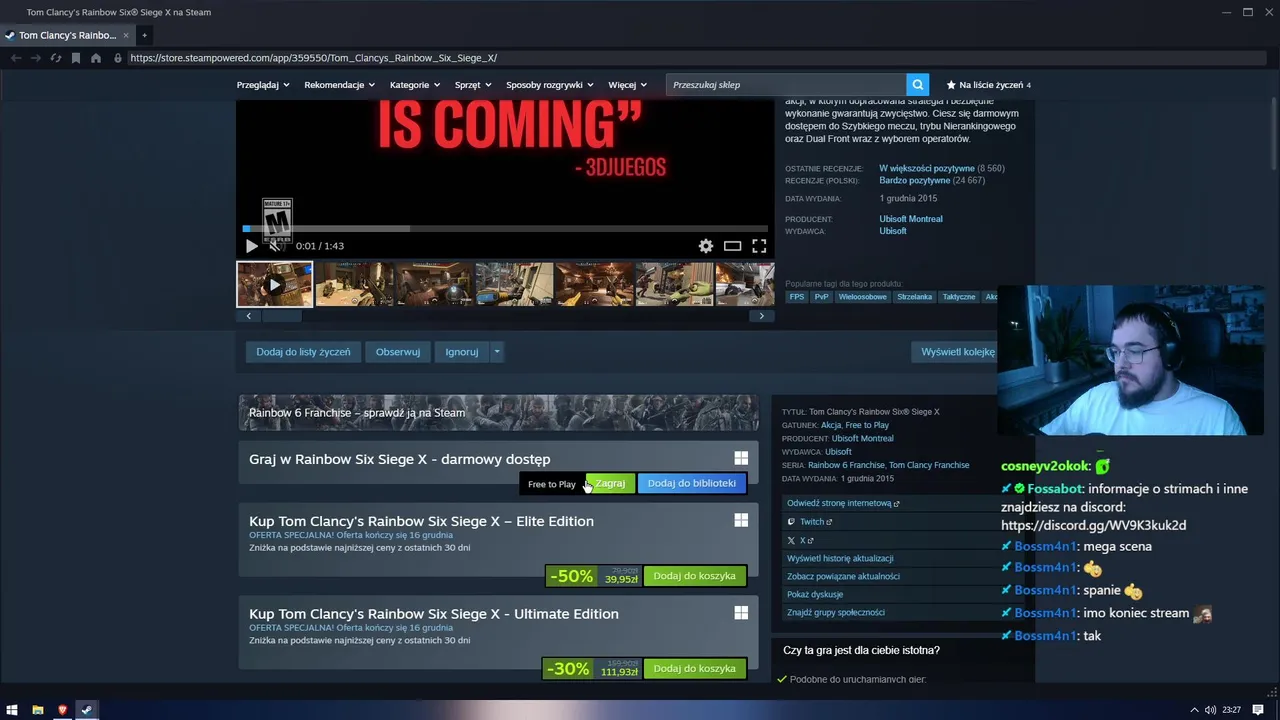Open the Akcja genre link
This screenshot has height=720, width=1280.
point(831,425)
